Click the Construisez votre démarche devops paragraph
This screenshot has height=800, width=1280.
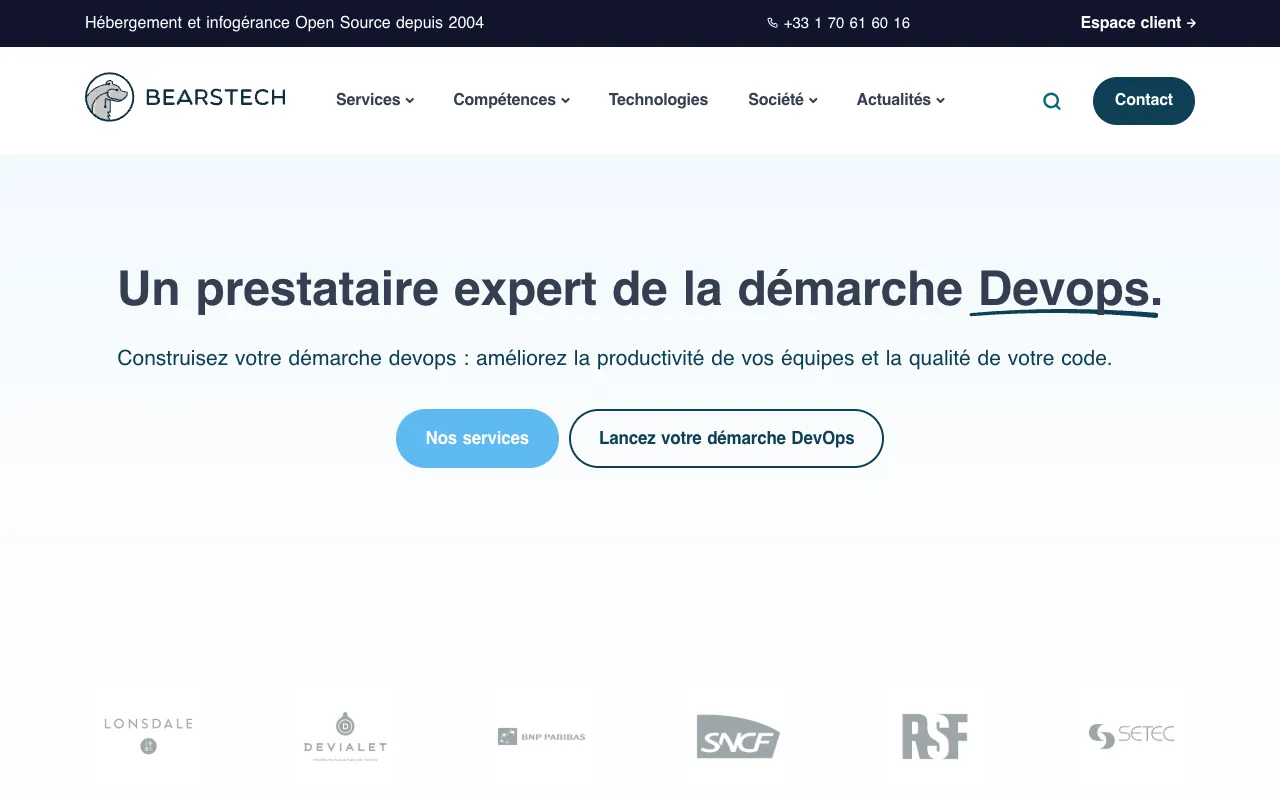click(x=614, y=358)
